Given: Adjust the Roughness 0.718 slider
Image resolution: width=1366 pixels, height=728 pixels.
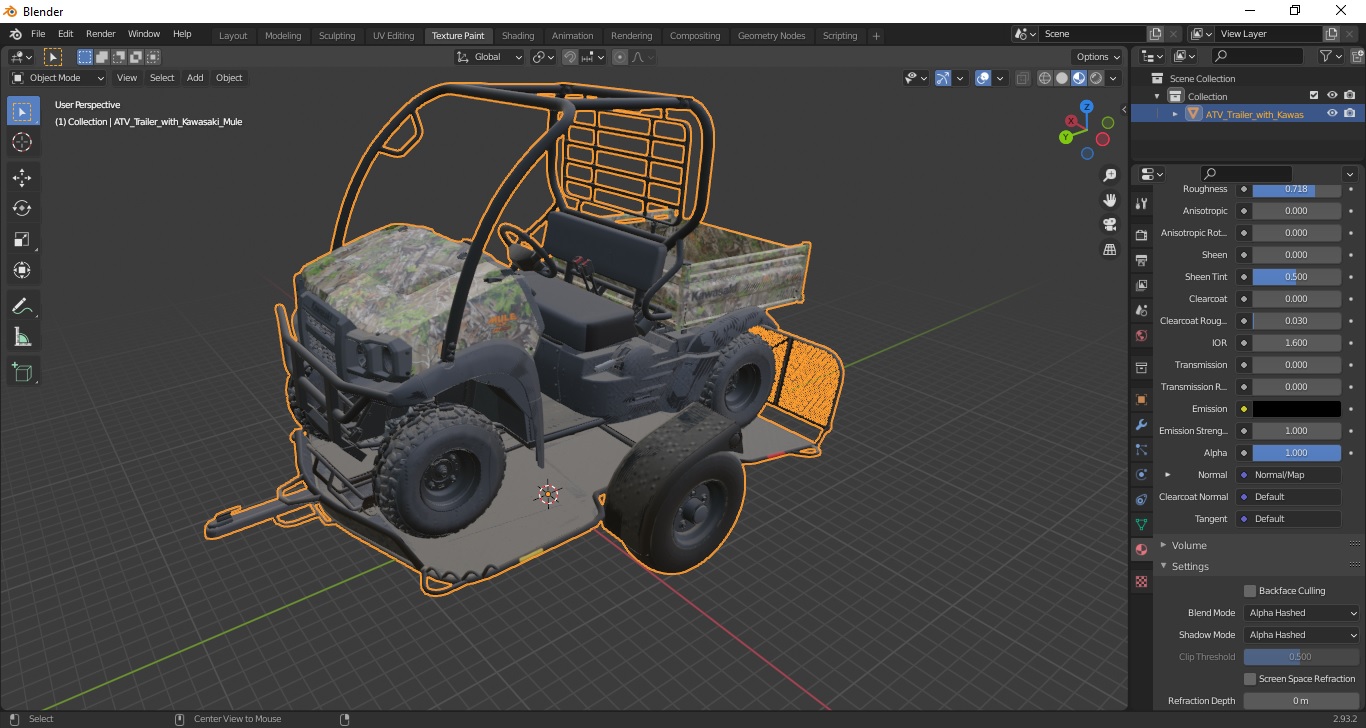Looking at the screenshot, I should coord(1297,189).
